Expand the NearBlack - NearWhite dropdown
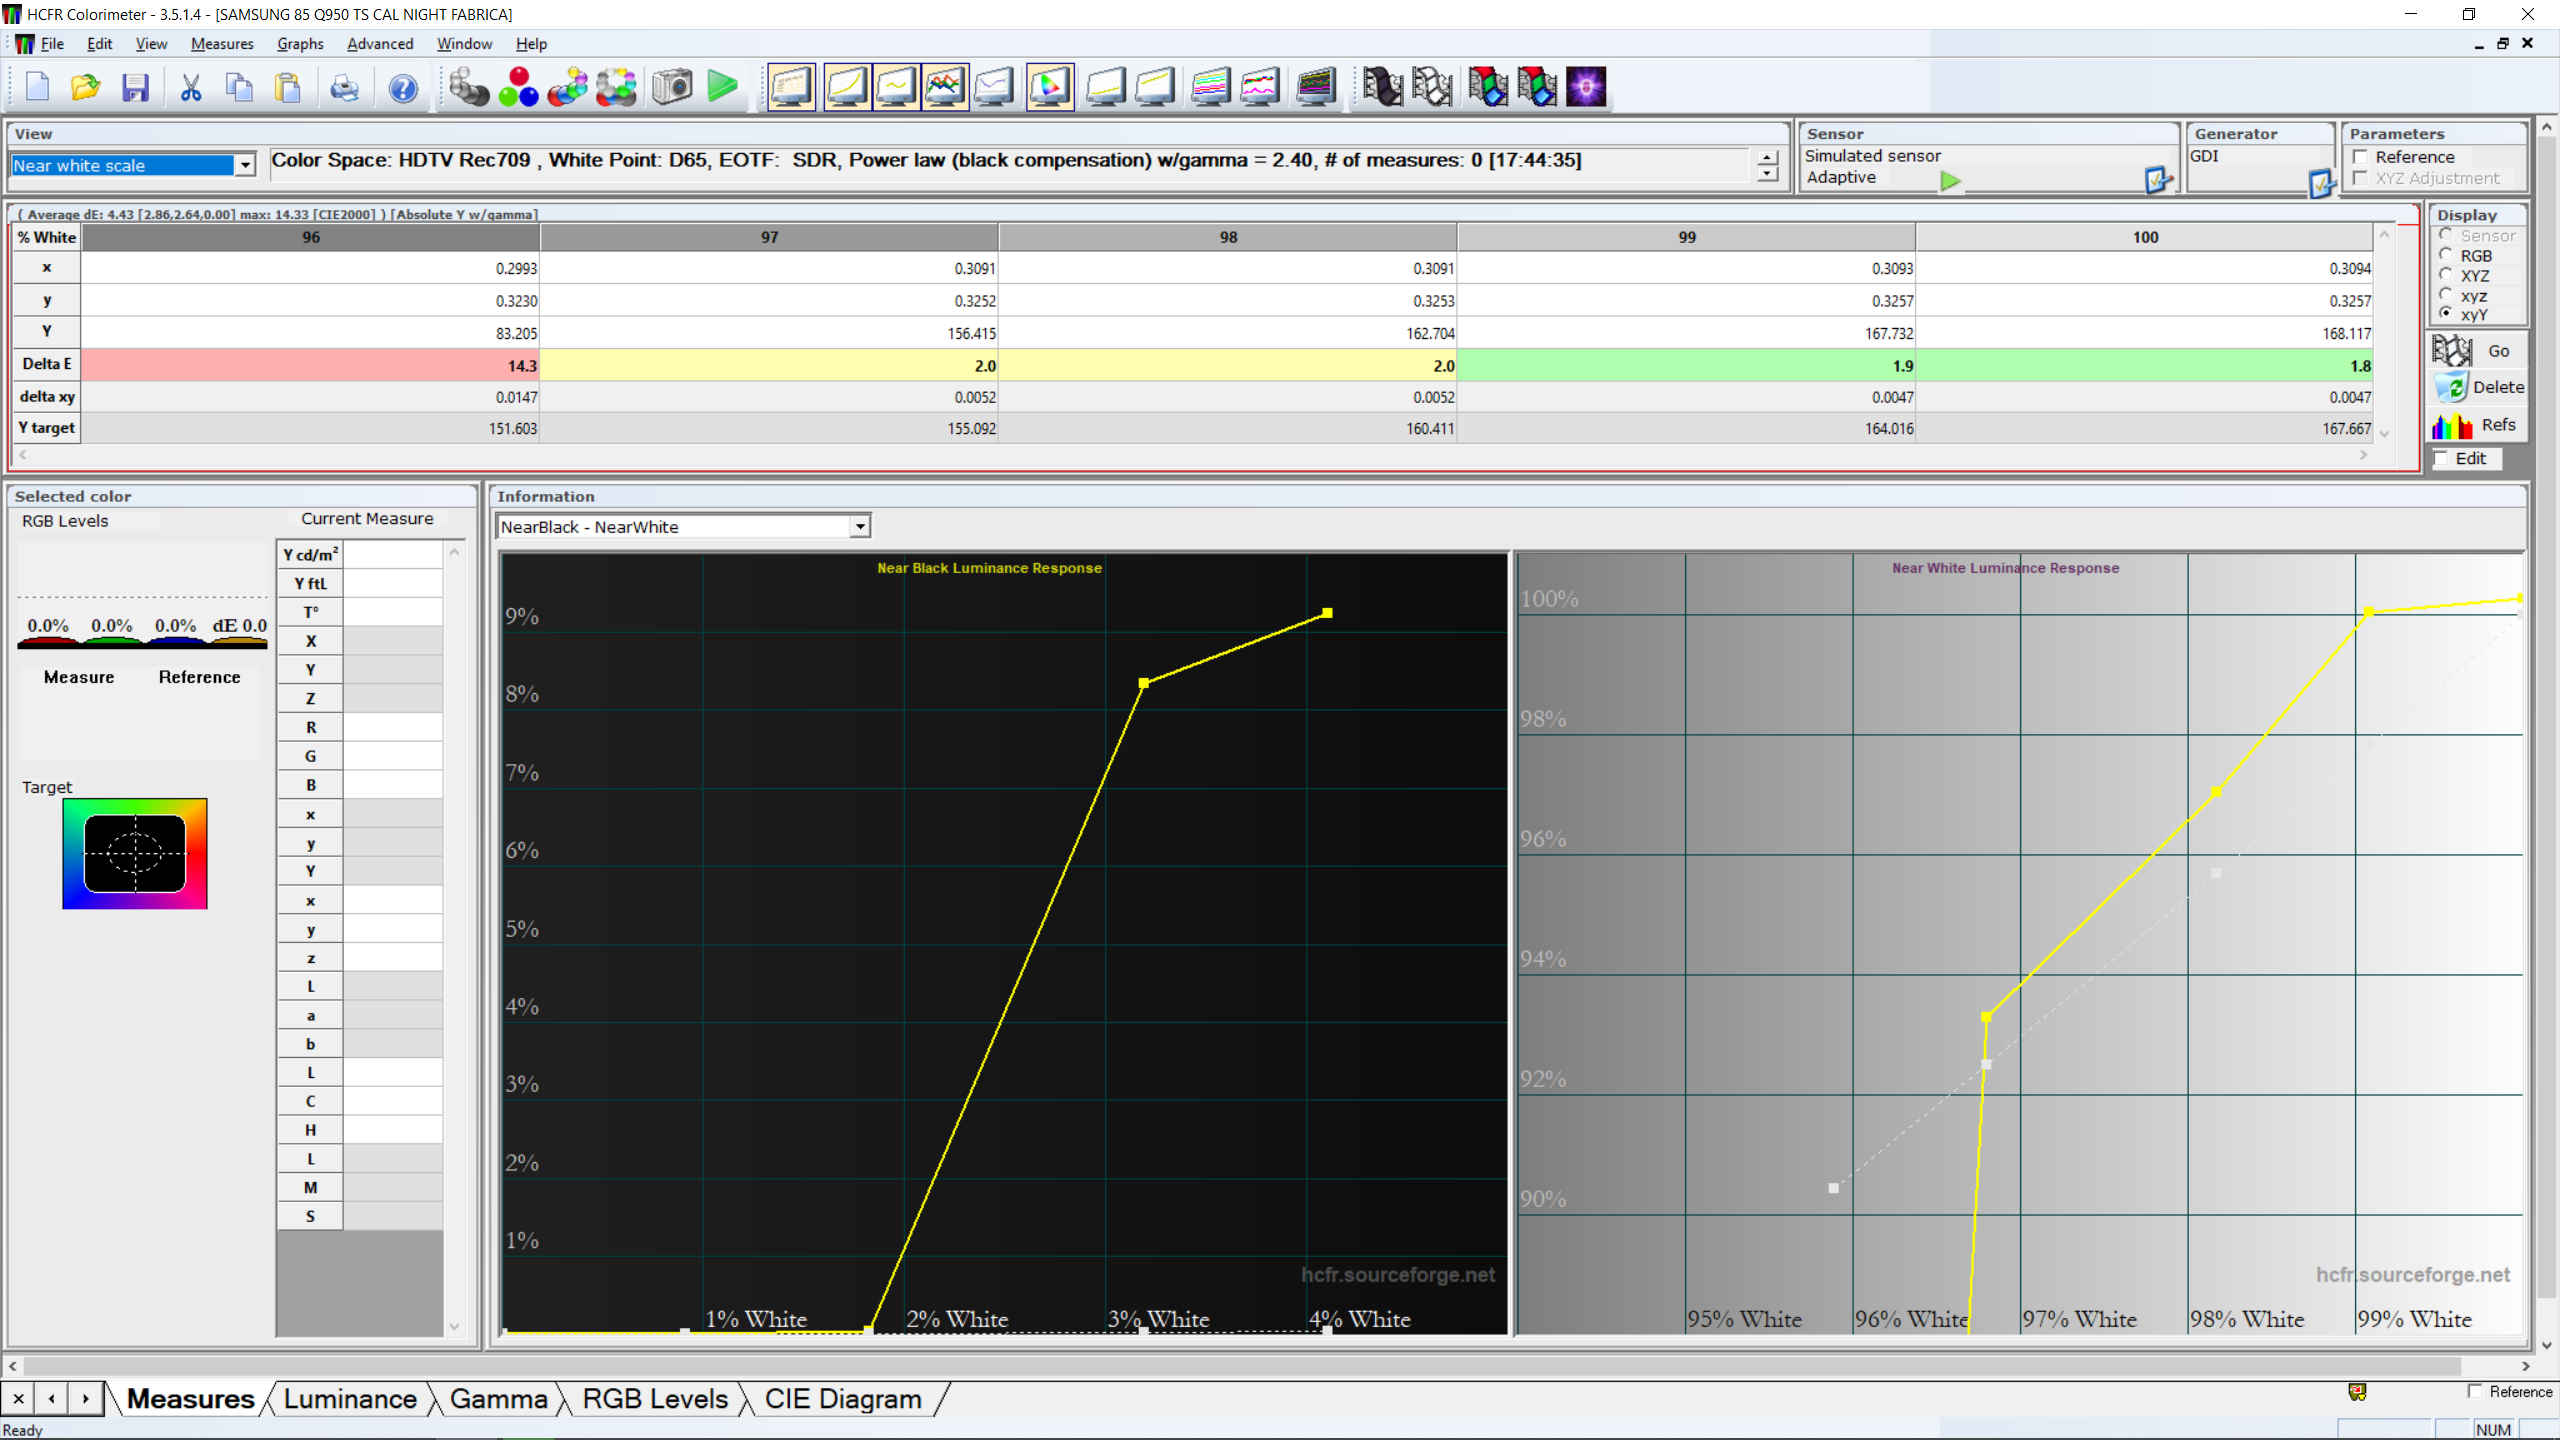 (x=860, y=527)
